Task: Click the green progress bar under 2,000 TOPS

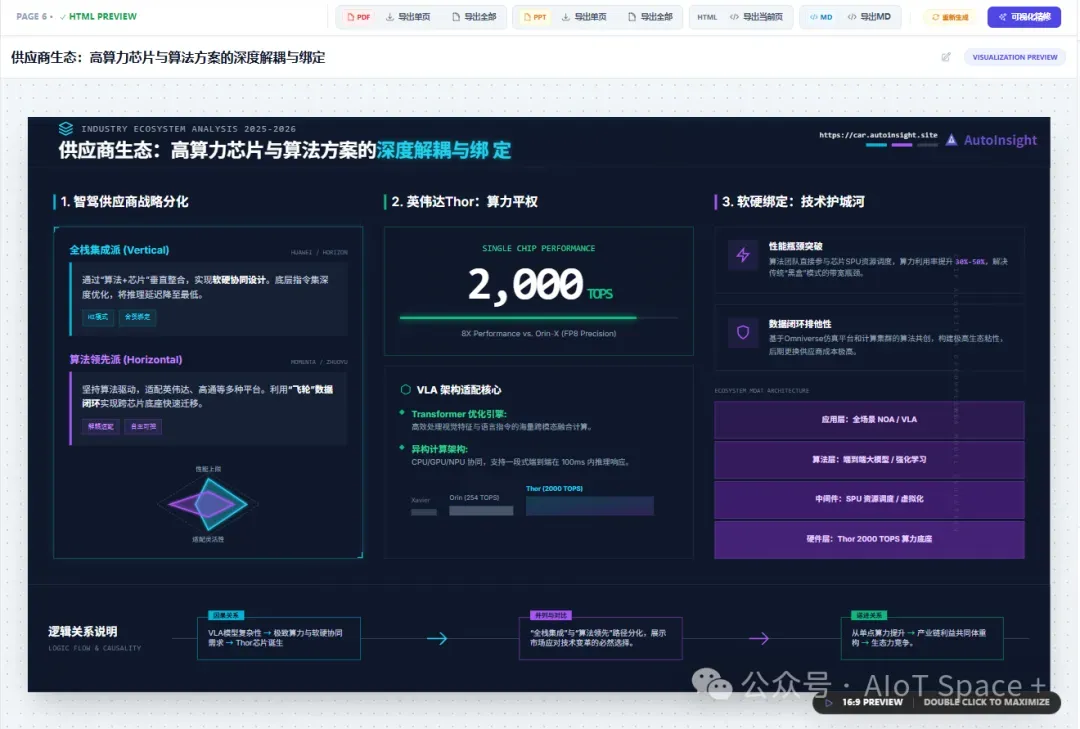Action: coord(518,318)
